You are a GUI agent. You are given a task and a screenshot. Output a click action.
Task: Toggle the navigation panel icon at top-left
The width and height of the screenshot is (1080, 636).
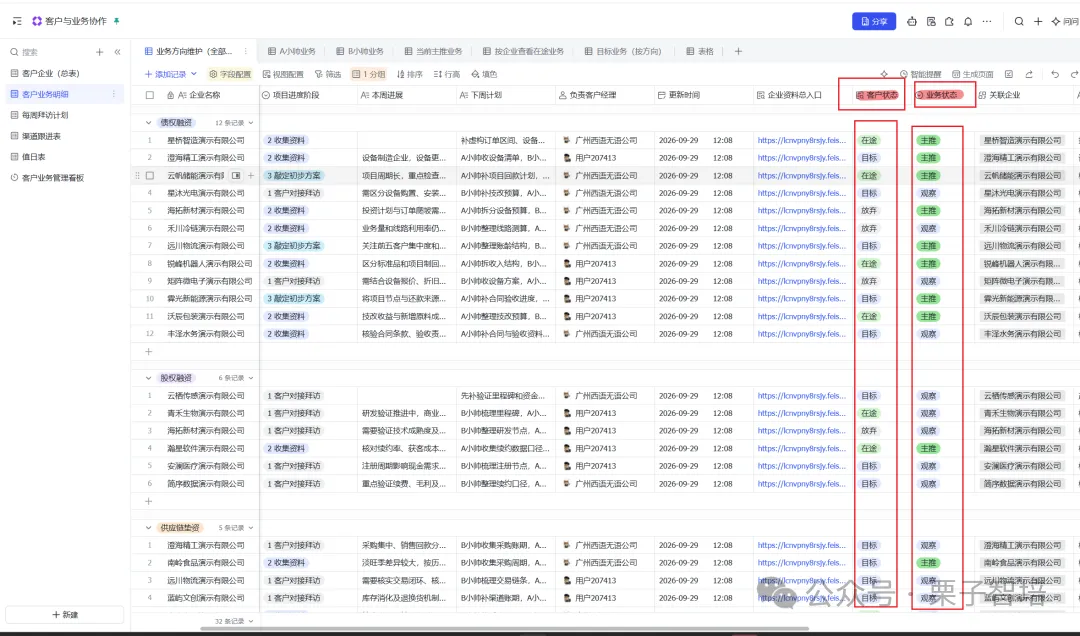(17, 21)
